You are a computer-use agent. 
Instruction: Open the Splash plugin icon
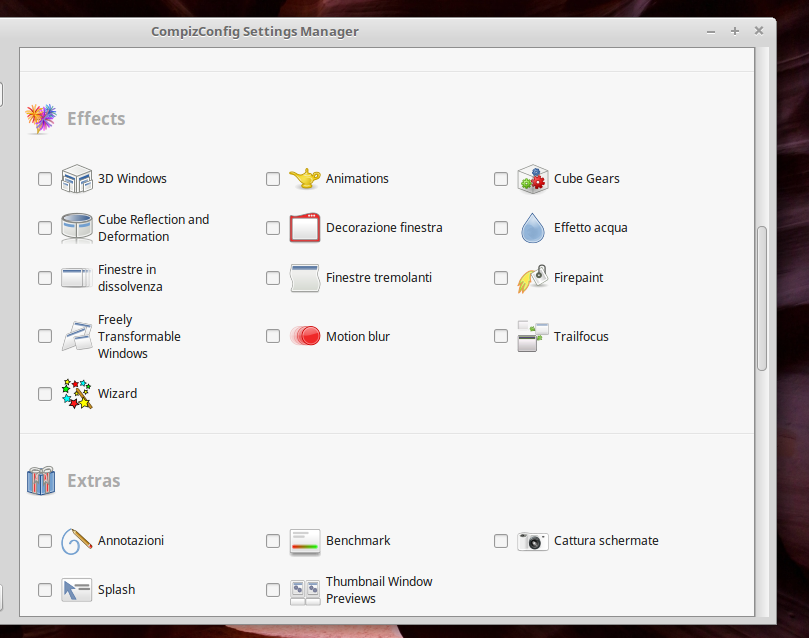coord(77,590)
